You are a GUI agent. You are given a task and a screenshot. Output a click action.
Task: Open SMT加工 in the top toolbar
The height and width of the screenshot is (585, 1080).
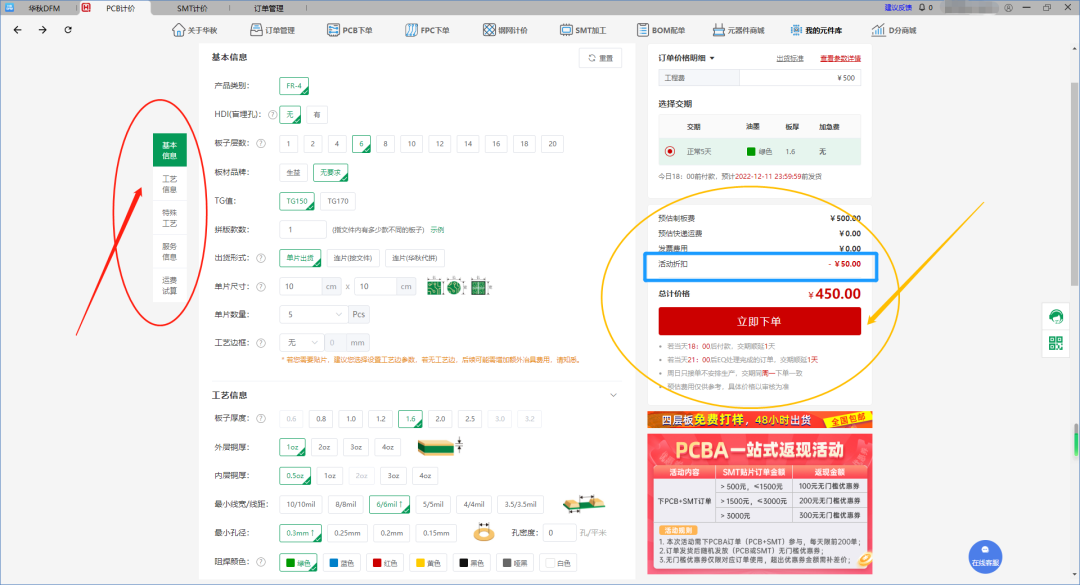tap(583, 30)
